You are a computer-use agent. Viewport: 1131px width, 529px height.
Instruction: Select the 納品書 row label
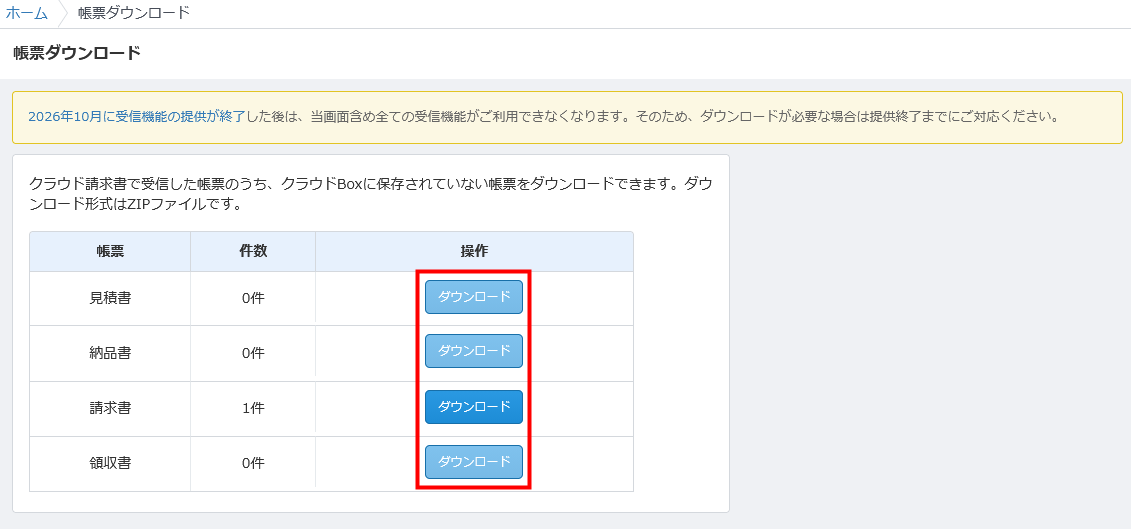coord(110,353)
